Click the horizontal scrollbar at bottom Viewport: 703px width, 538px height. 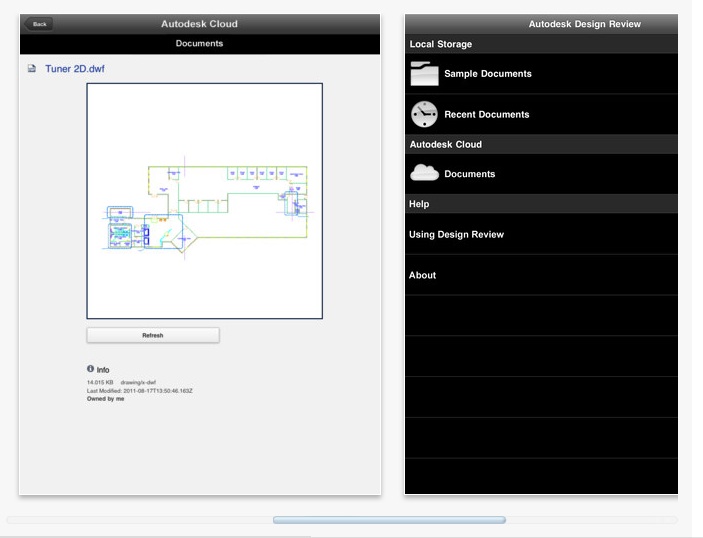tap(389, 520)
